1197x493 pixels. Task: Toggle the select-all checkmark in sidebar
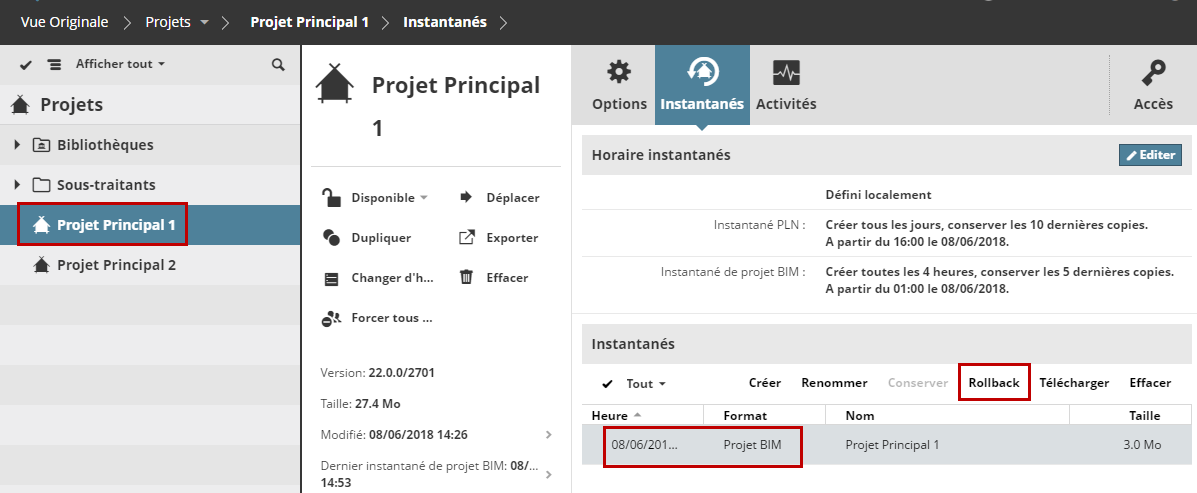(x=26, y=64)
